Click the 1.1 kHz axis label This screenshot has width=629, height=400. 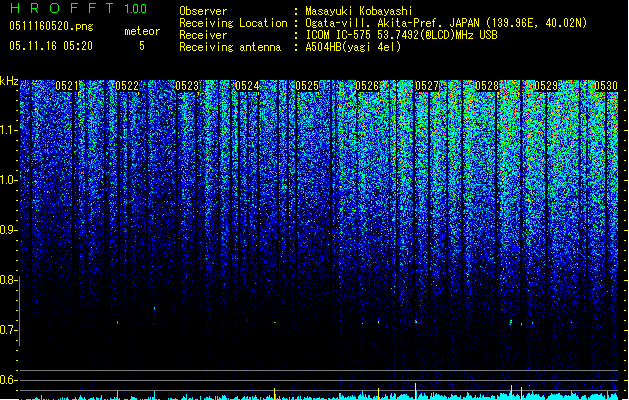click(8, 130)
